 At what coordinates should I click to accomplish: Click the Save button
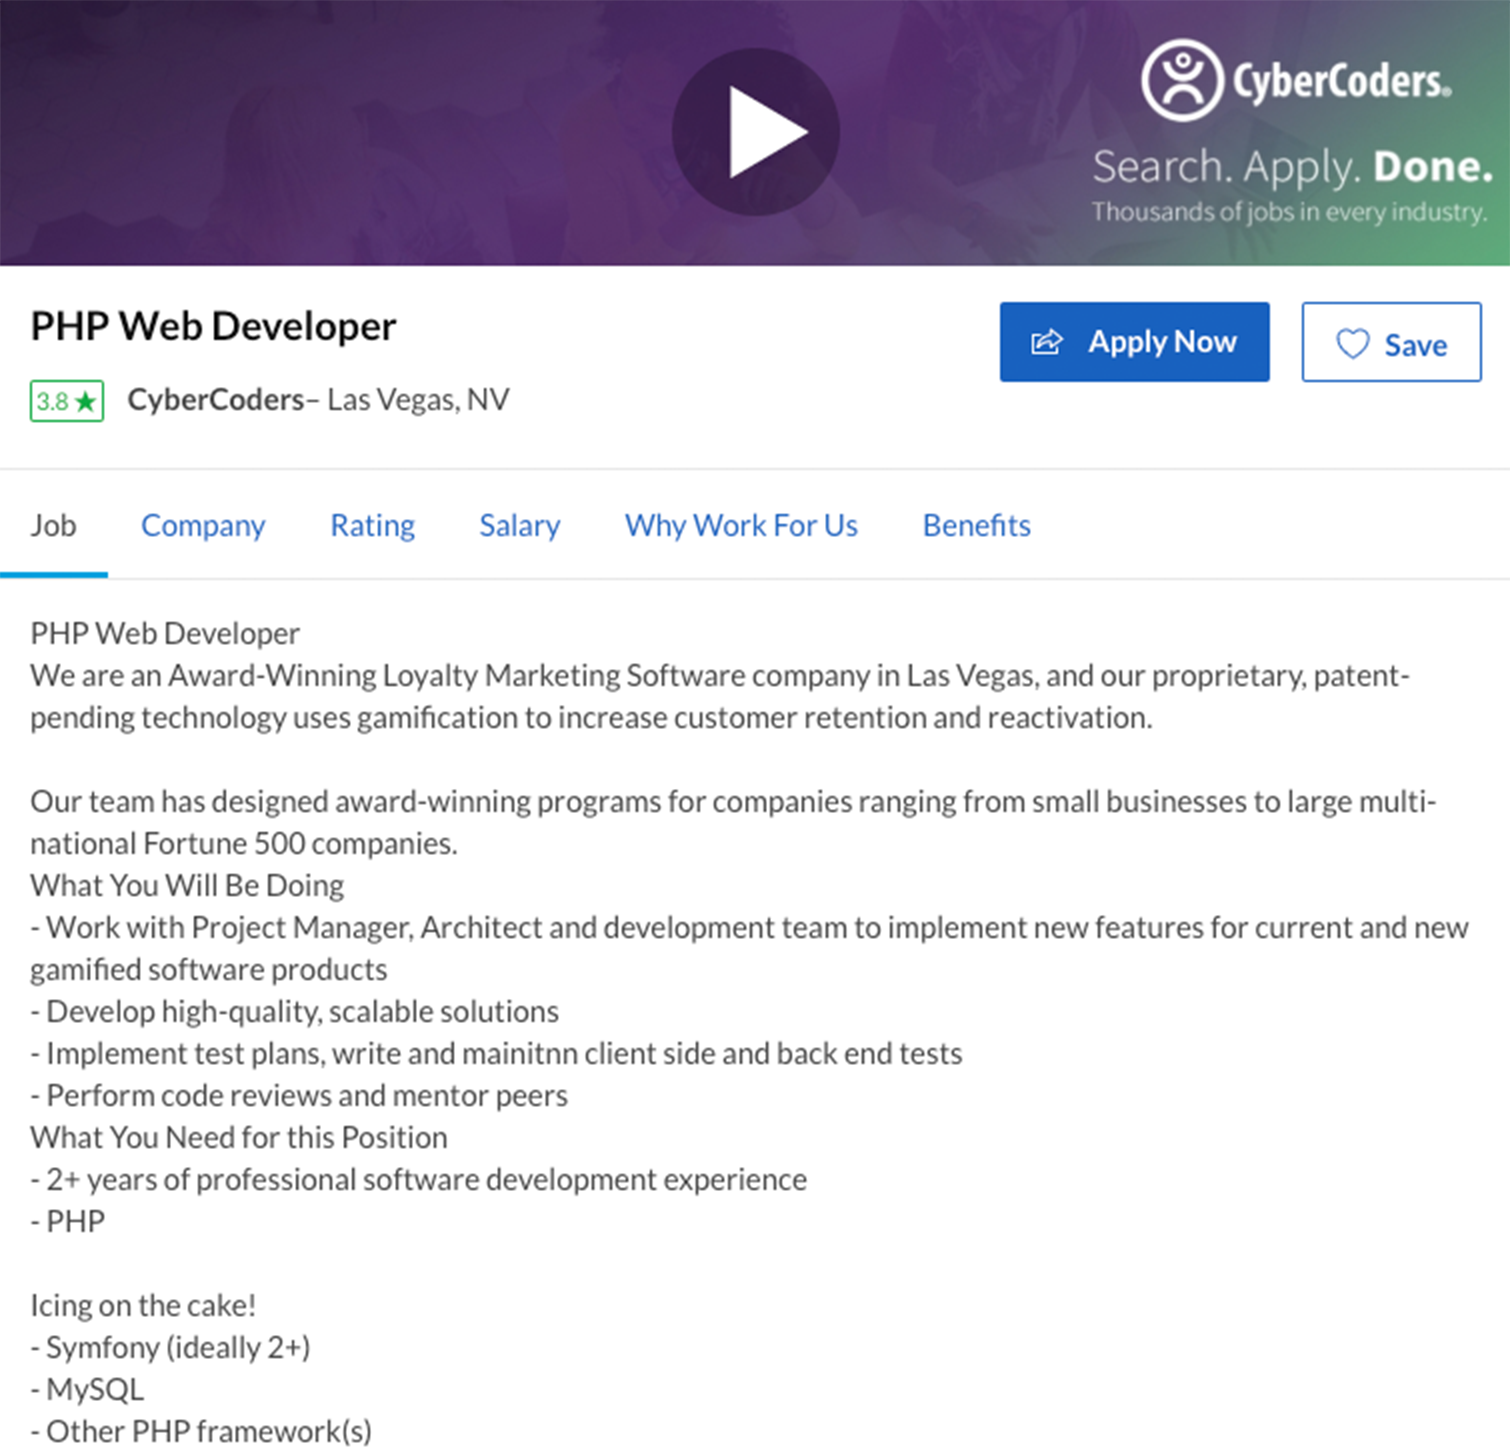(1390, 343)
